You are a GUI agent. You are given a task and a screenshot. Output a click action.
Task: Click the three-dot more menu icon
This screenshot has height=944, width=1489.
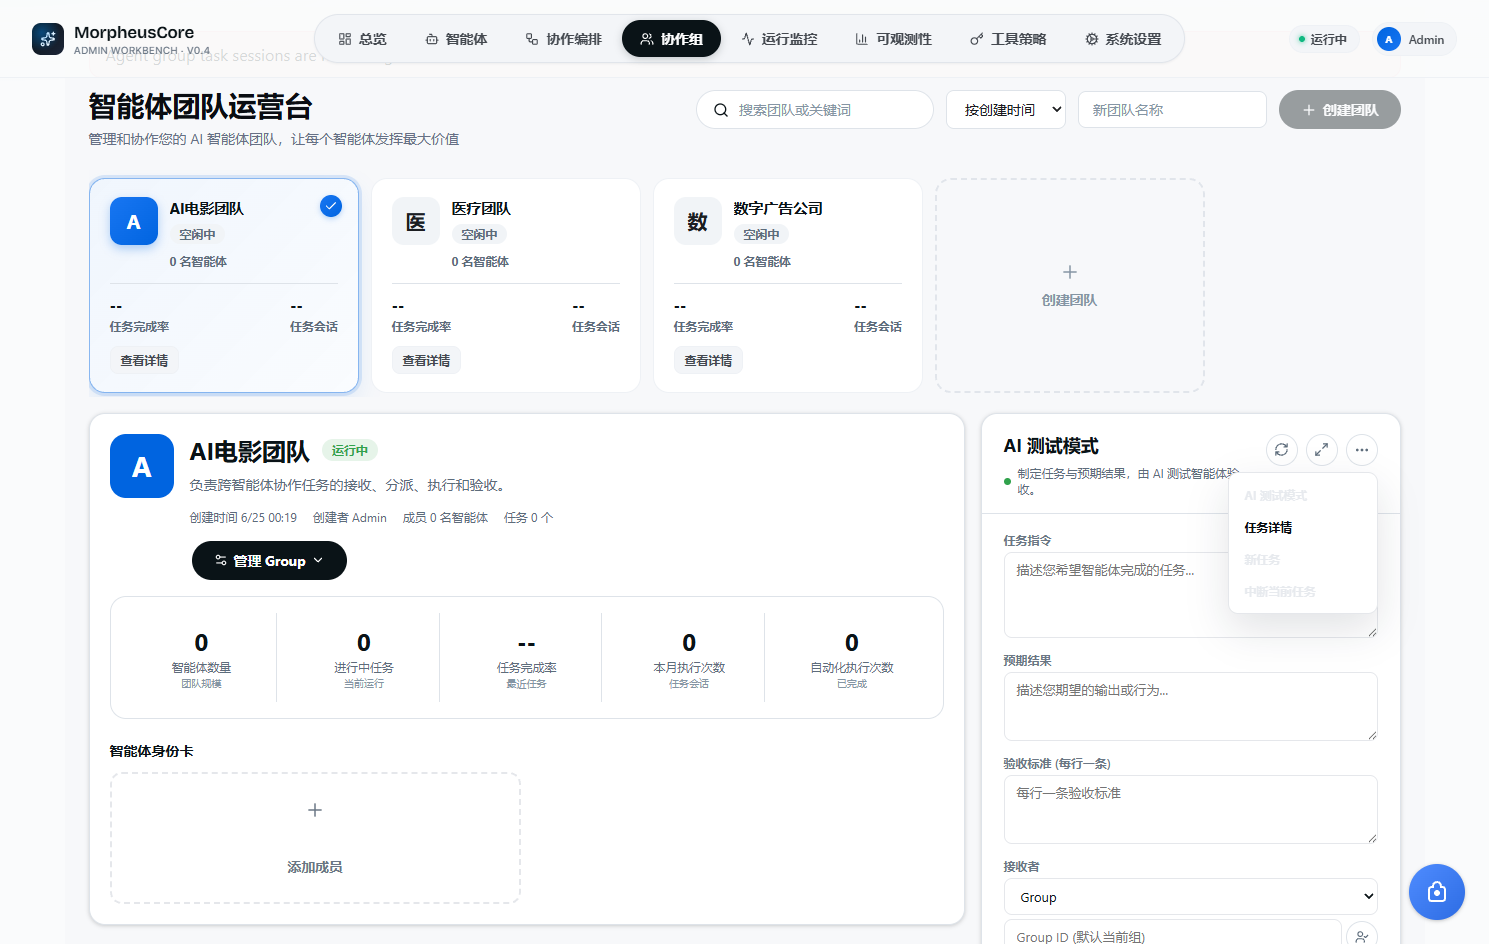coord(1362,450)
